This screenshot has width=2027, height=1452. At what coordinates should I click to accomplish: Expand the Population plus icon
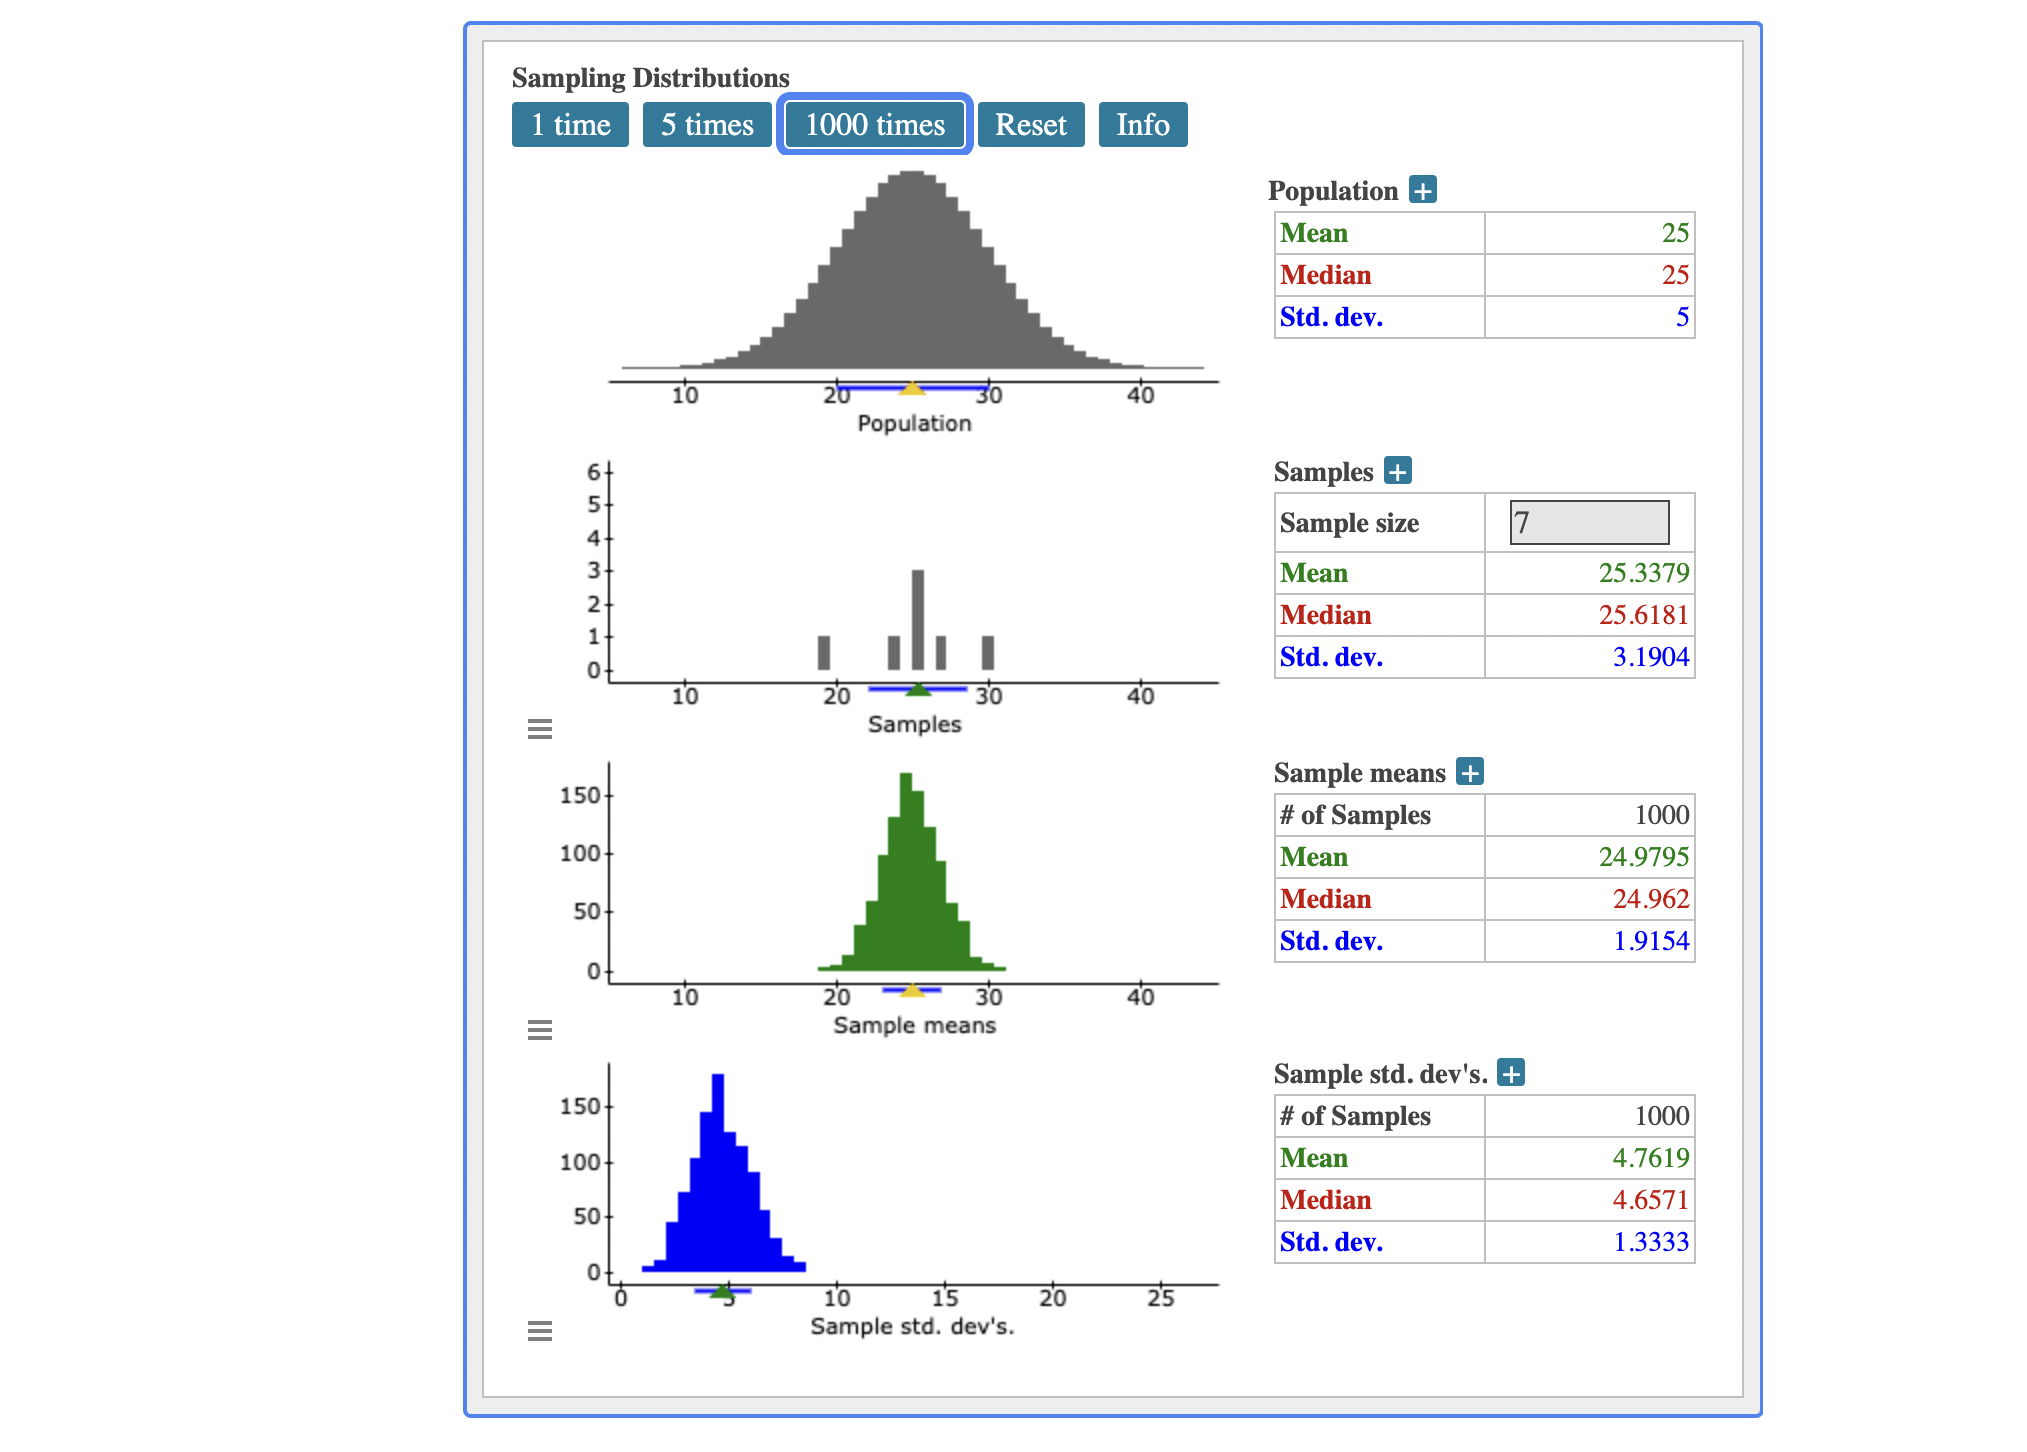[1422, 189]
